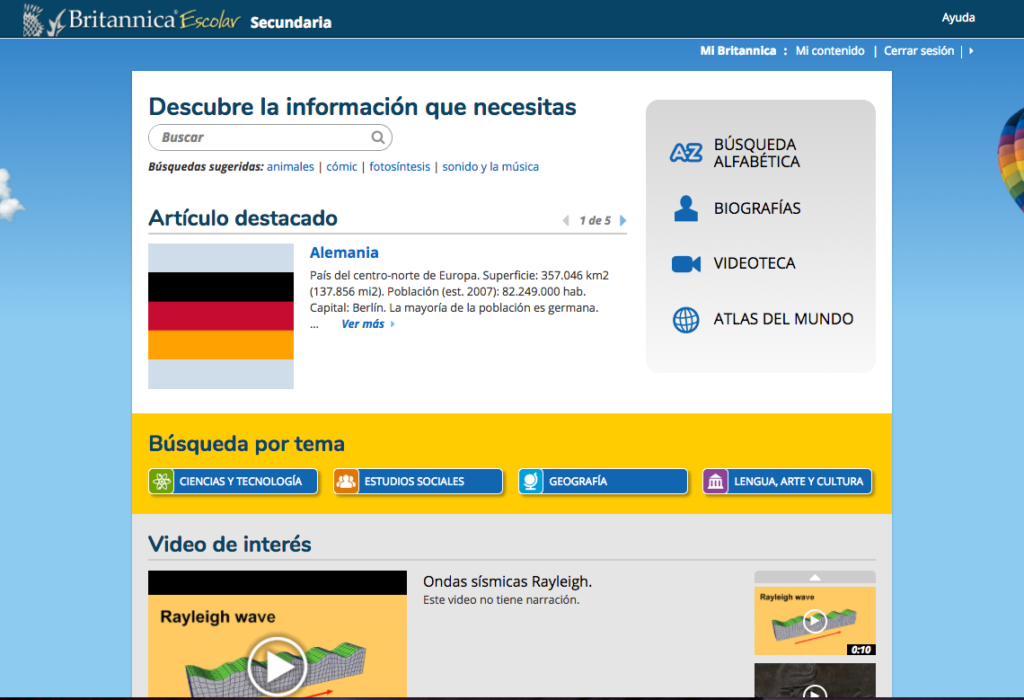The height and width of the screenshot is (700, 1024).
Task: Select the globe icon on Geografía button
Action: 531,481
